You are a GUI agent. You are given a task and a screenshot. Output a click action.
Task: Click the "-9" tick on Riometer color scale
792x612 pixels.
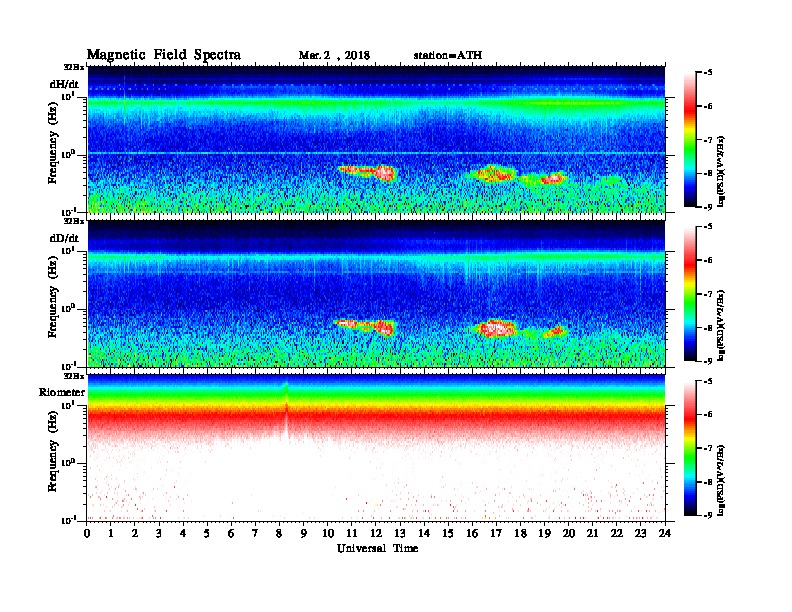[x=708, y=515]
